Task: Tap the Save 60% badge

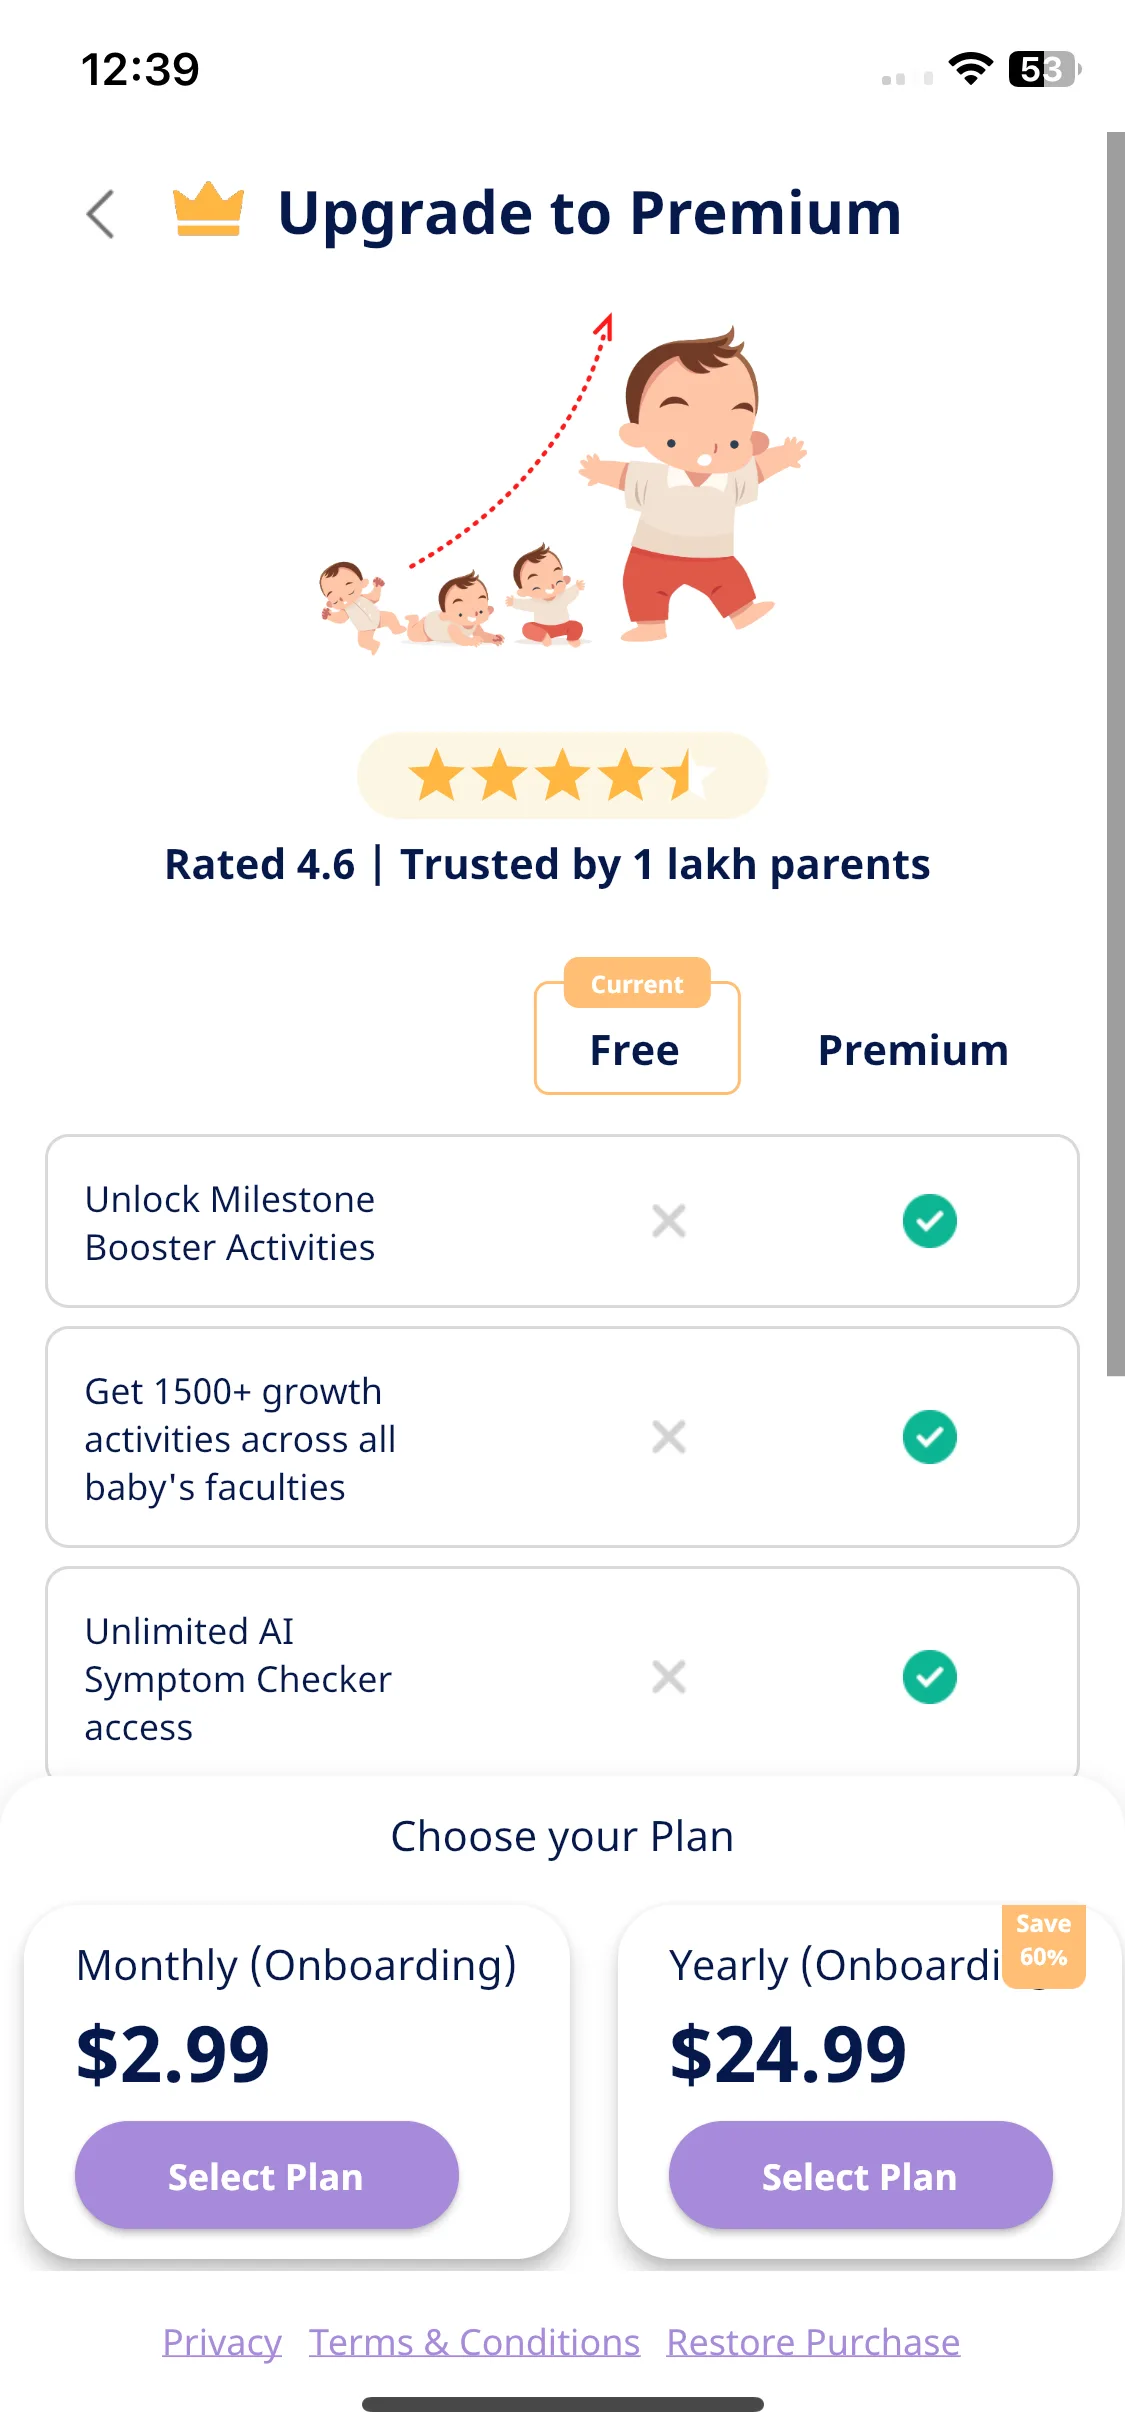Action: point(1043,1945)
